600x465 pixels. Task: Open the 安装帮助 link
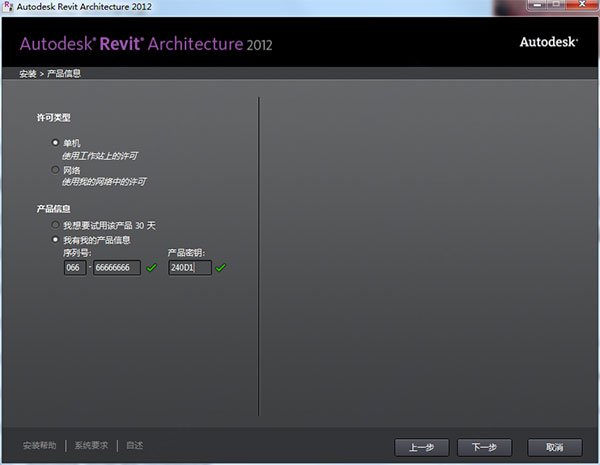click(39, 445)
